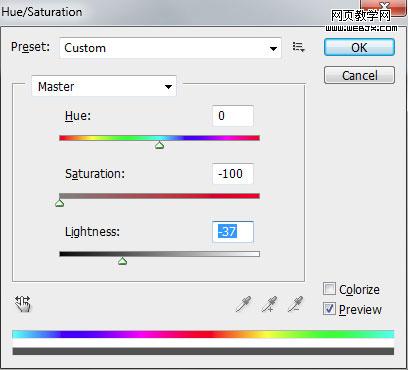Viewport: 408px width, 370px height.
Task: Click the Hue rainbow slider track
Action: click(159, 138)
